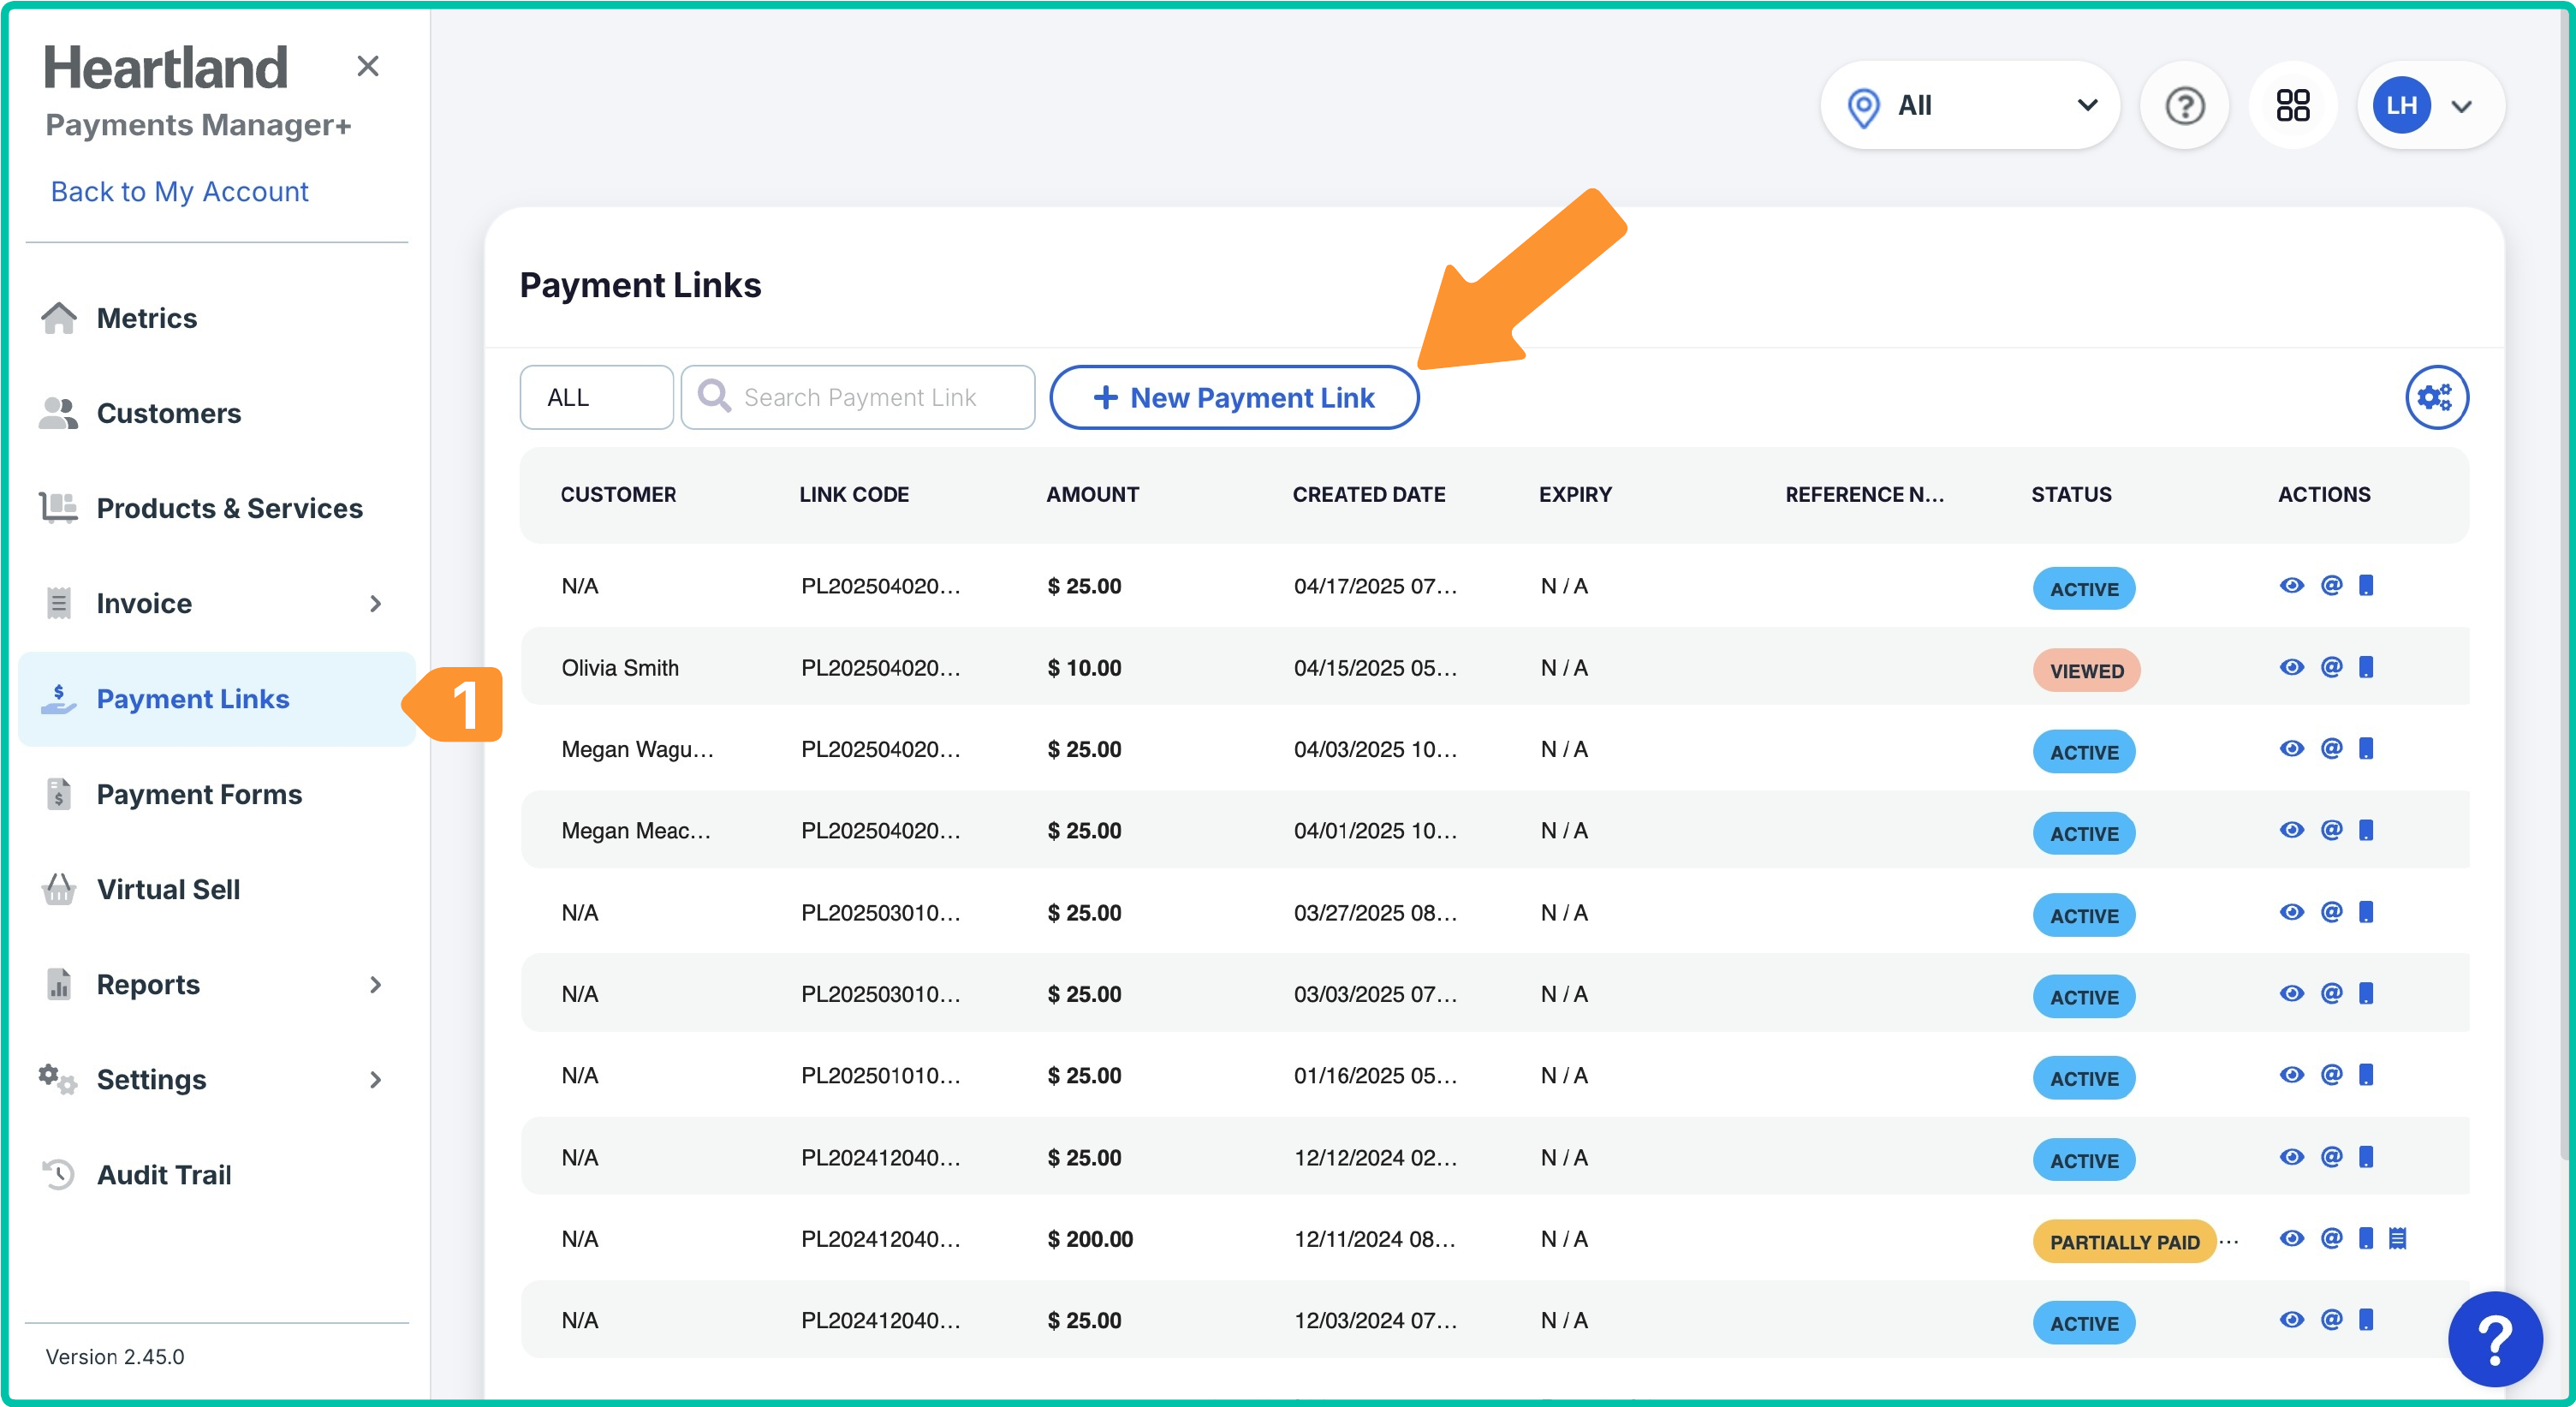Viewport: 2576px width, 1407px height.
Task: View the 03/03/2025 payment link
Action: click(x=2292, y=993)
